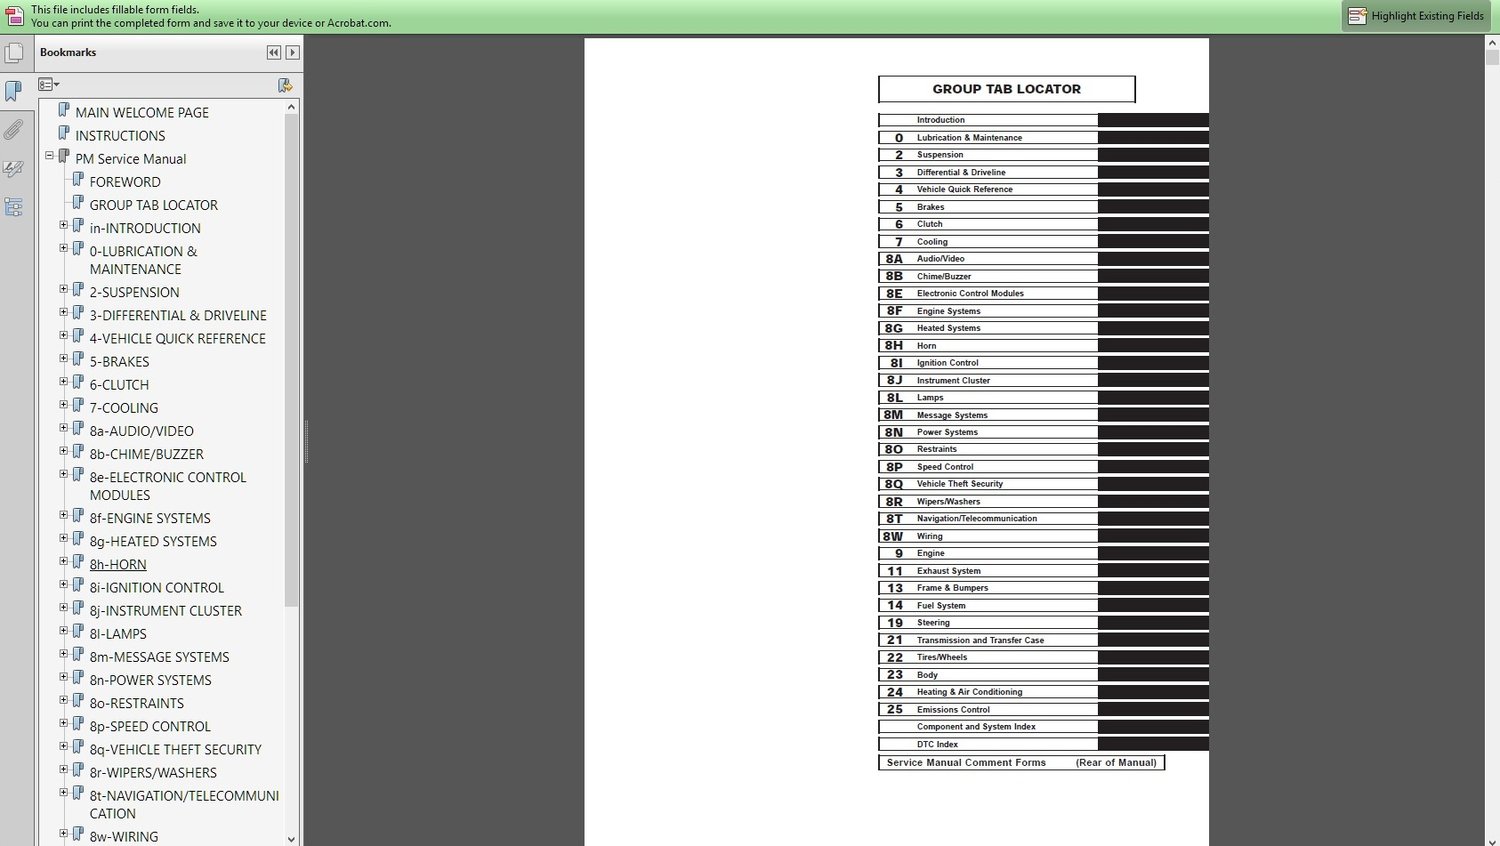Image resolution: width=1500 pixels, height=846 pixels.
Task: Open the Page Thumbnails panel icon
Action: coord(14,53)
